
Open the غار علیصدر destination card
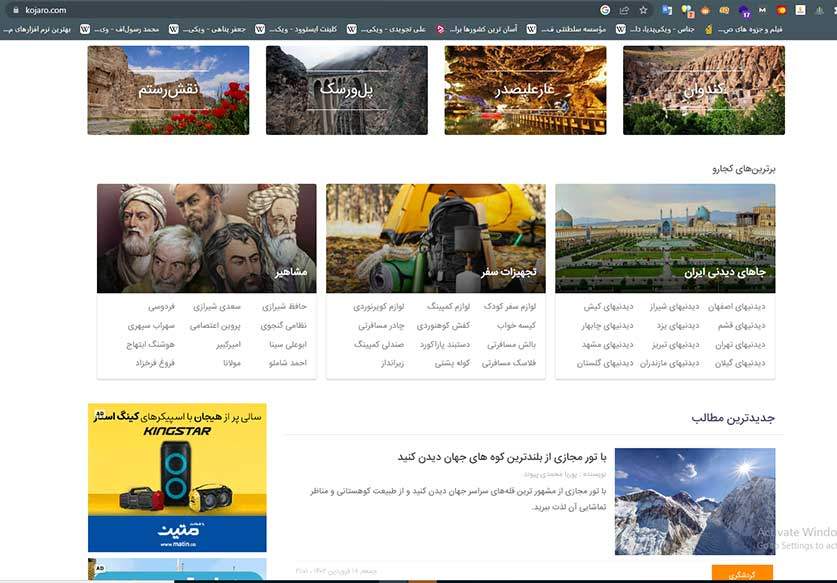[x=525, y=90]
